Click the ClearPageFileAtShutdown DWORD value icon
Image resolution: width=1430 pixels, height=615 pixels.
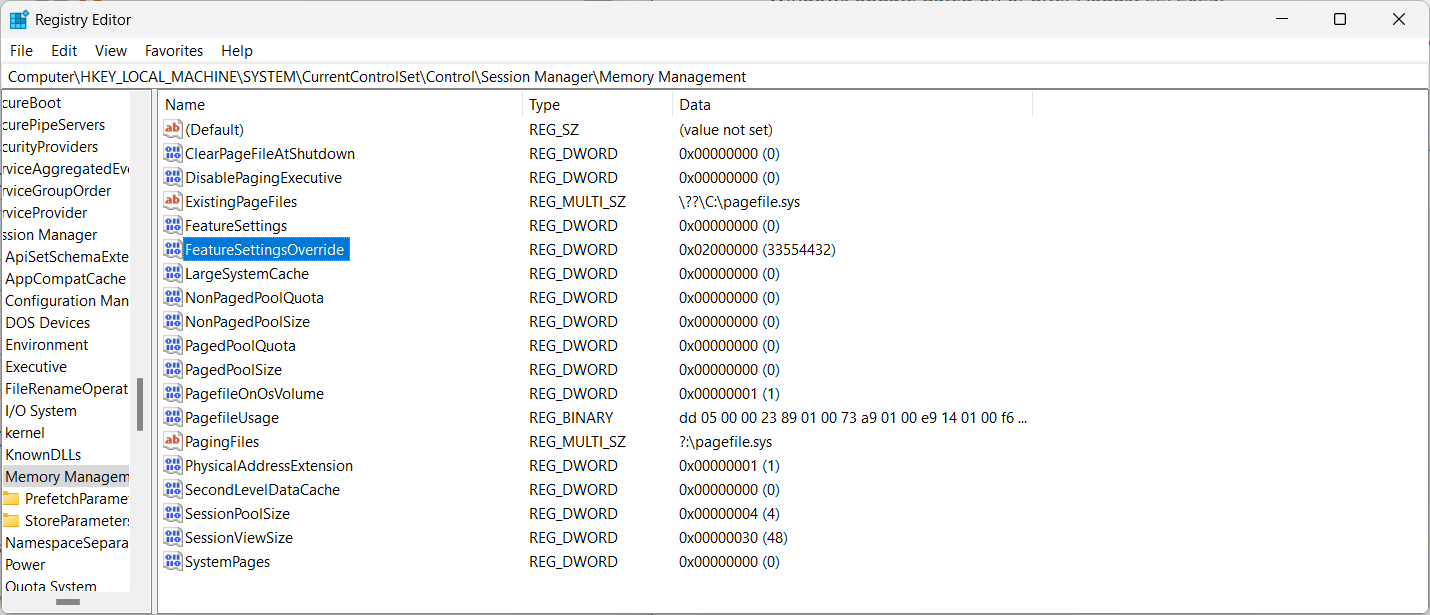point(173,154)
